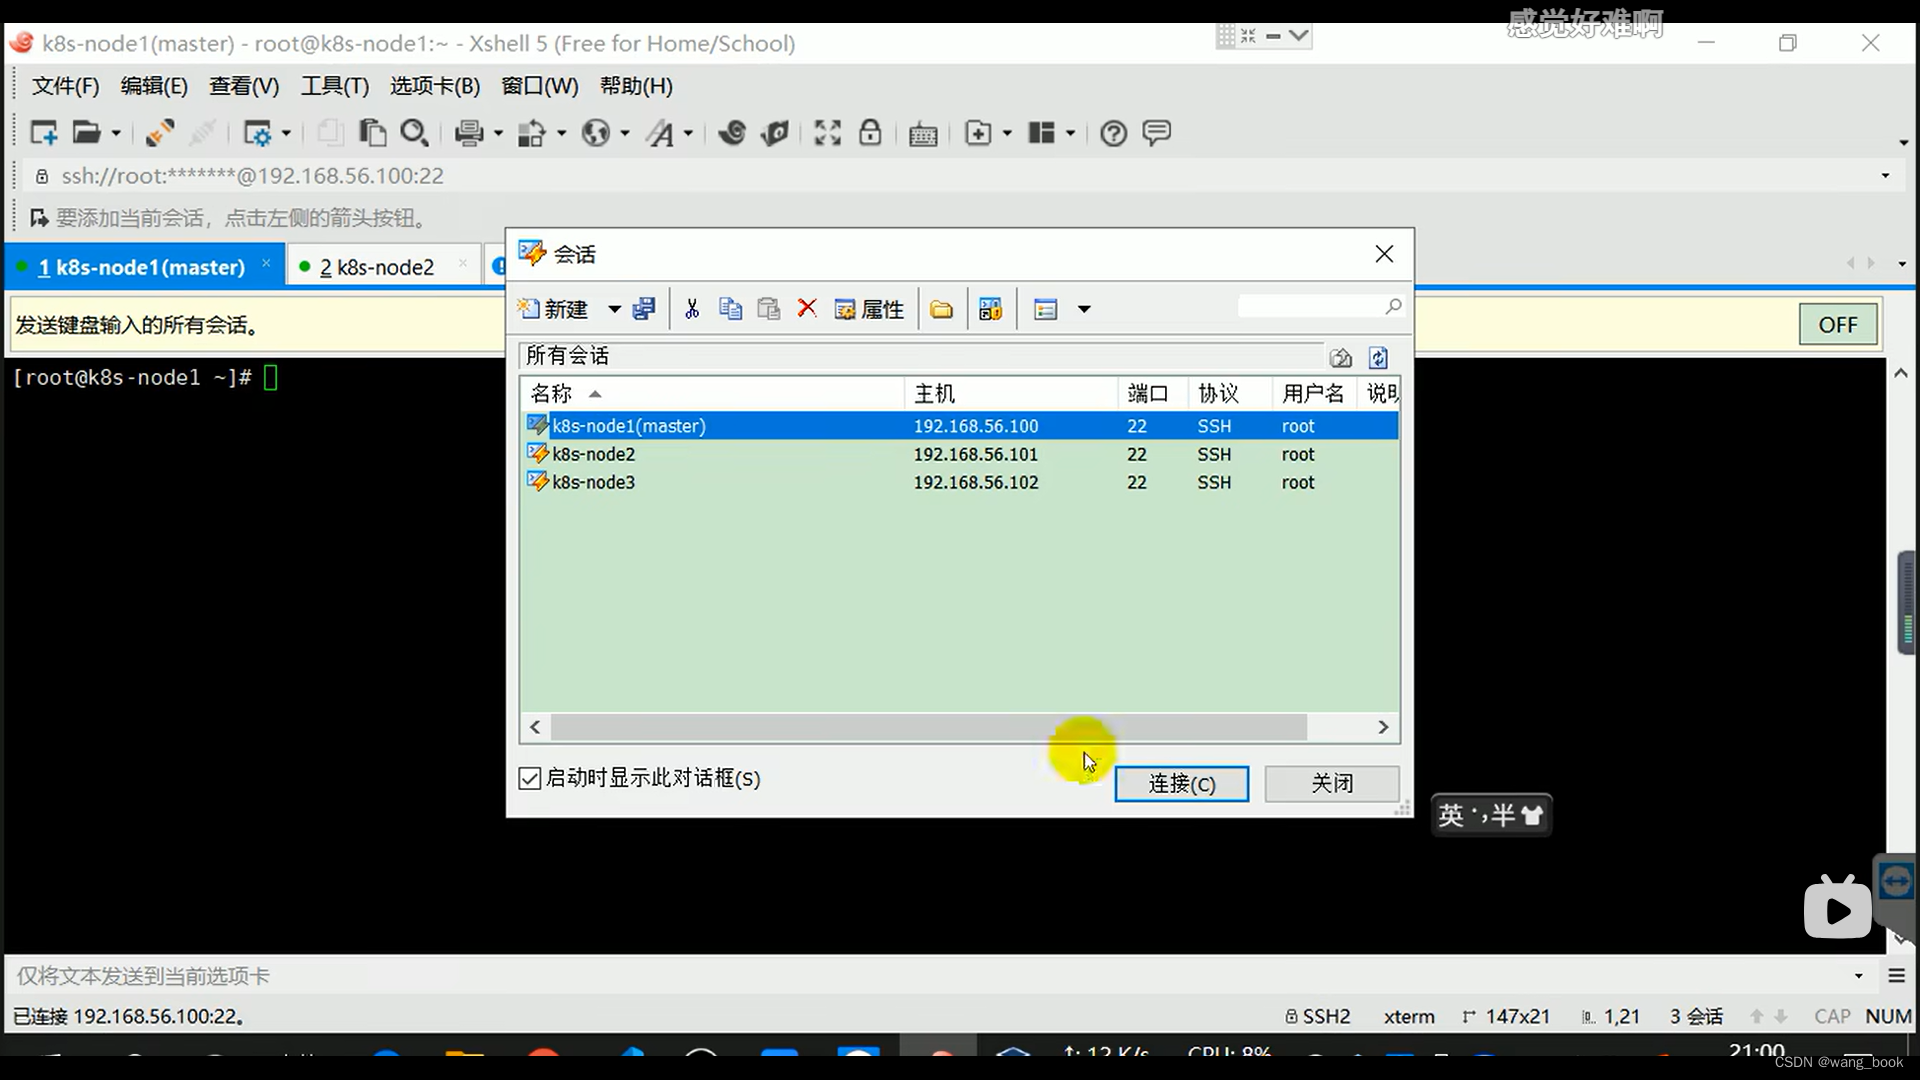Click the new folder icon in session dialog
Image resolution: width=1920 pixels, height=1080 pixels.
941,309
